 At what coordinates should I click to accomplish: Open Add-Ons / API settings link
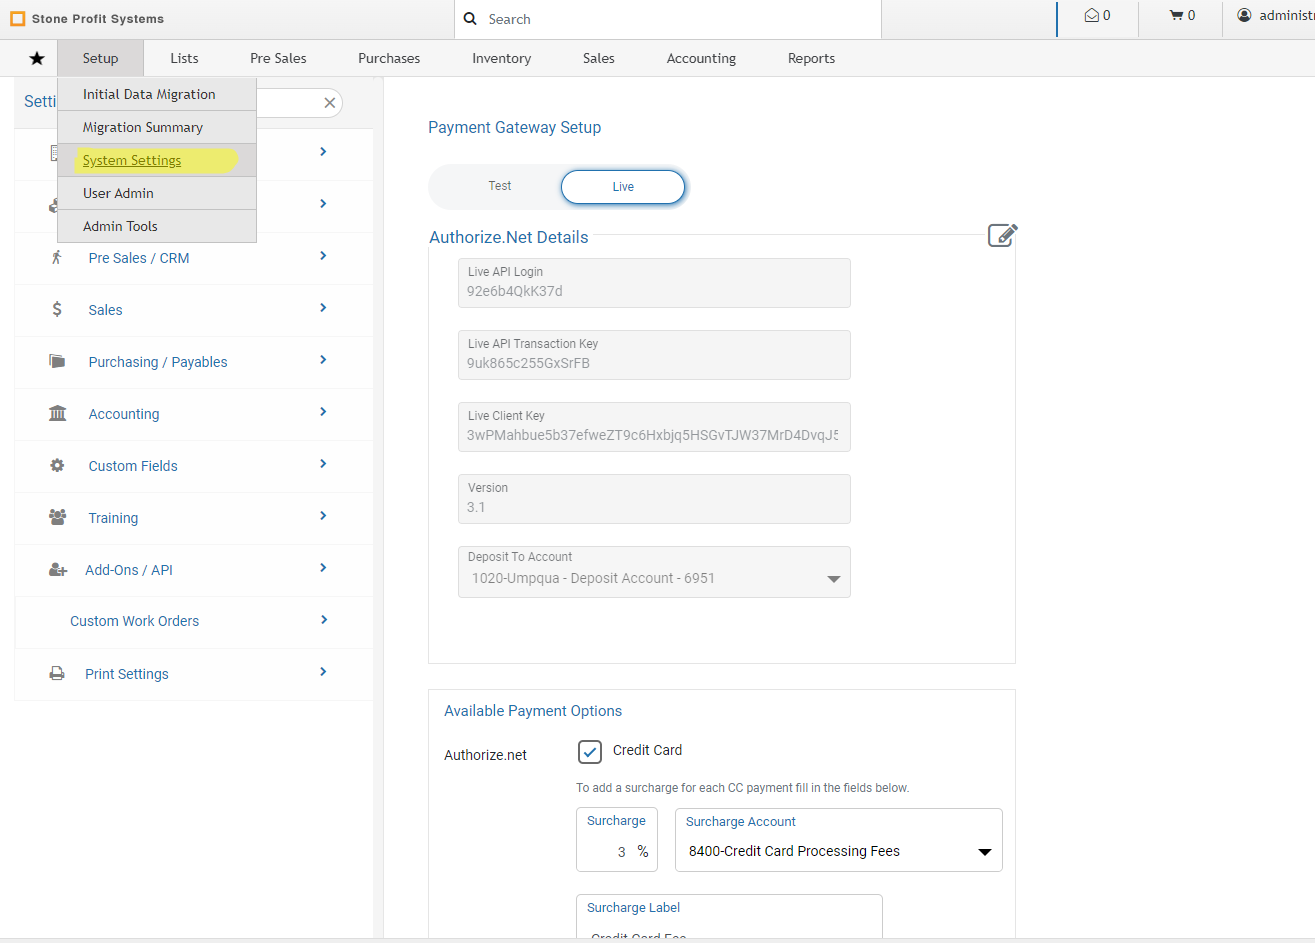pyautogui.click(x=129, y=570)
